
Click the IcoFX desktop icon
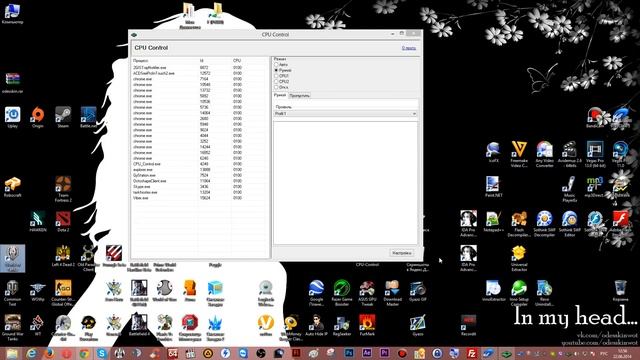[x=493, y=152]
